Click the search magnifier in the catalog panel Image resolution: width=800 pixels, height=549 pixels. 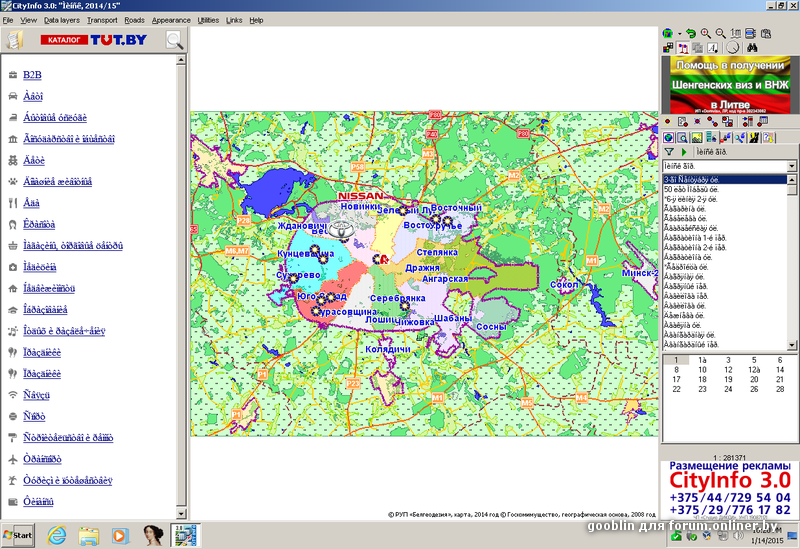(174, 41)
